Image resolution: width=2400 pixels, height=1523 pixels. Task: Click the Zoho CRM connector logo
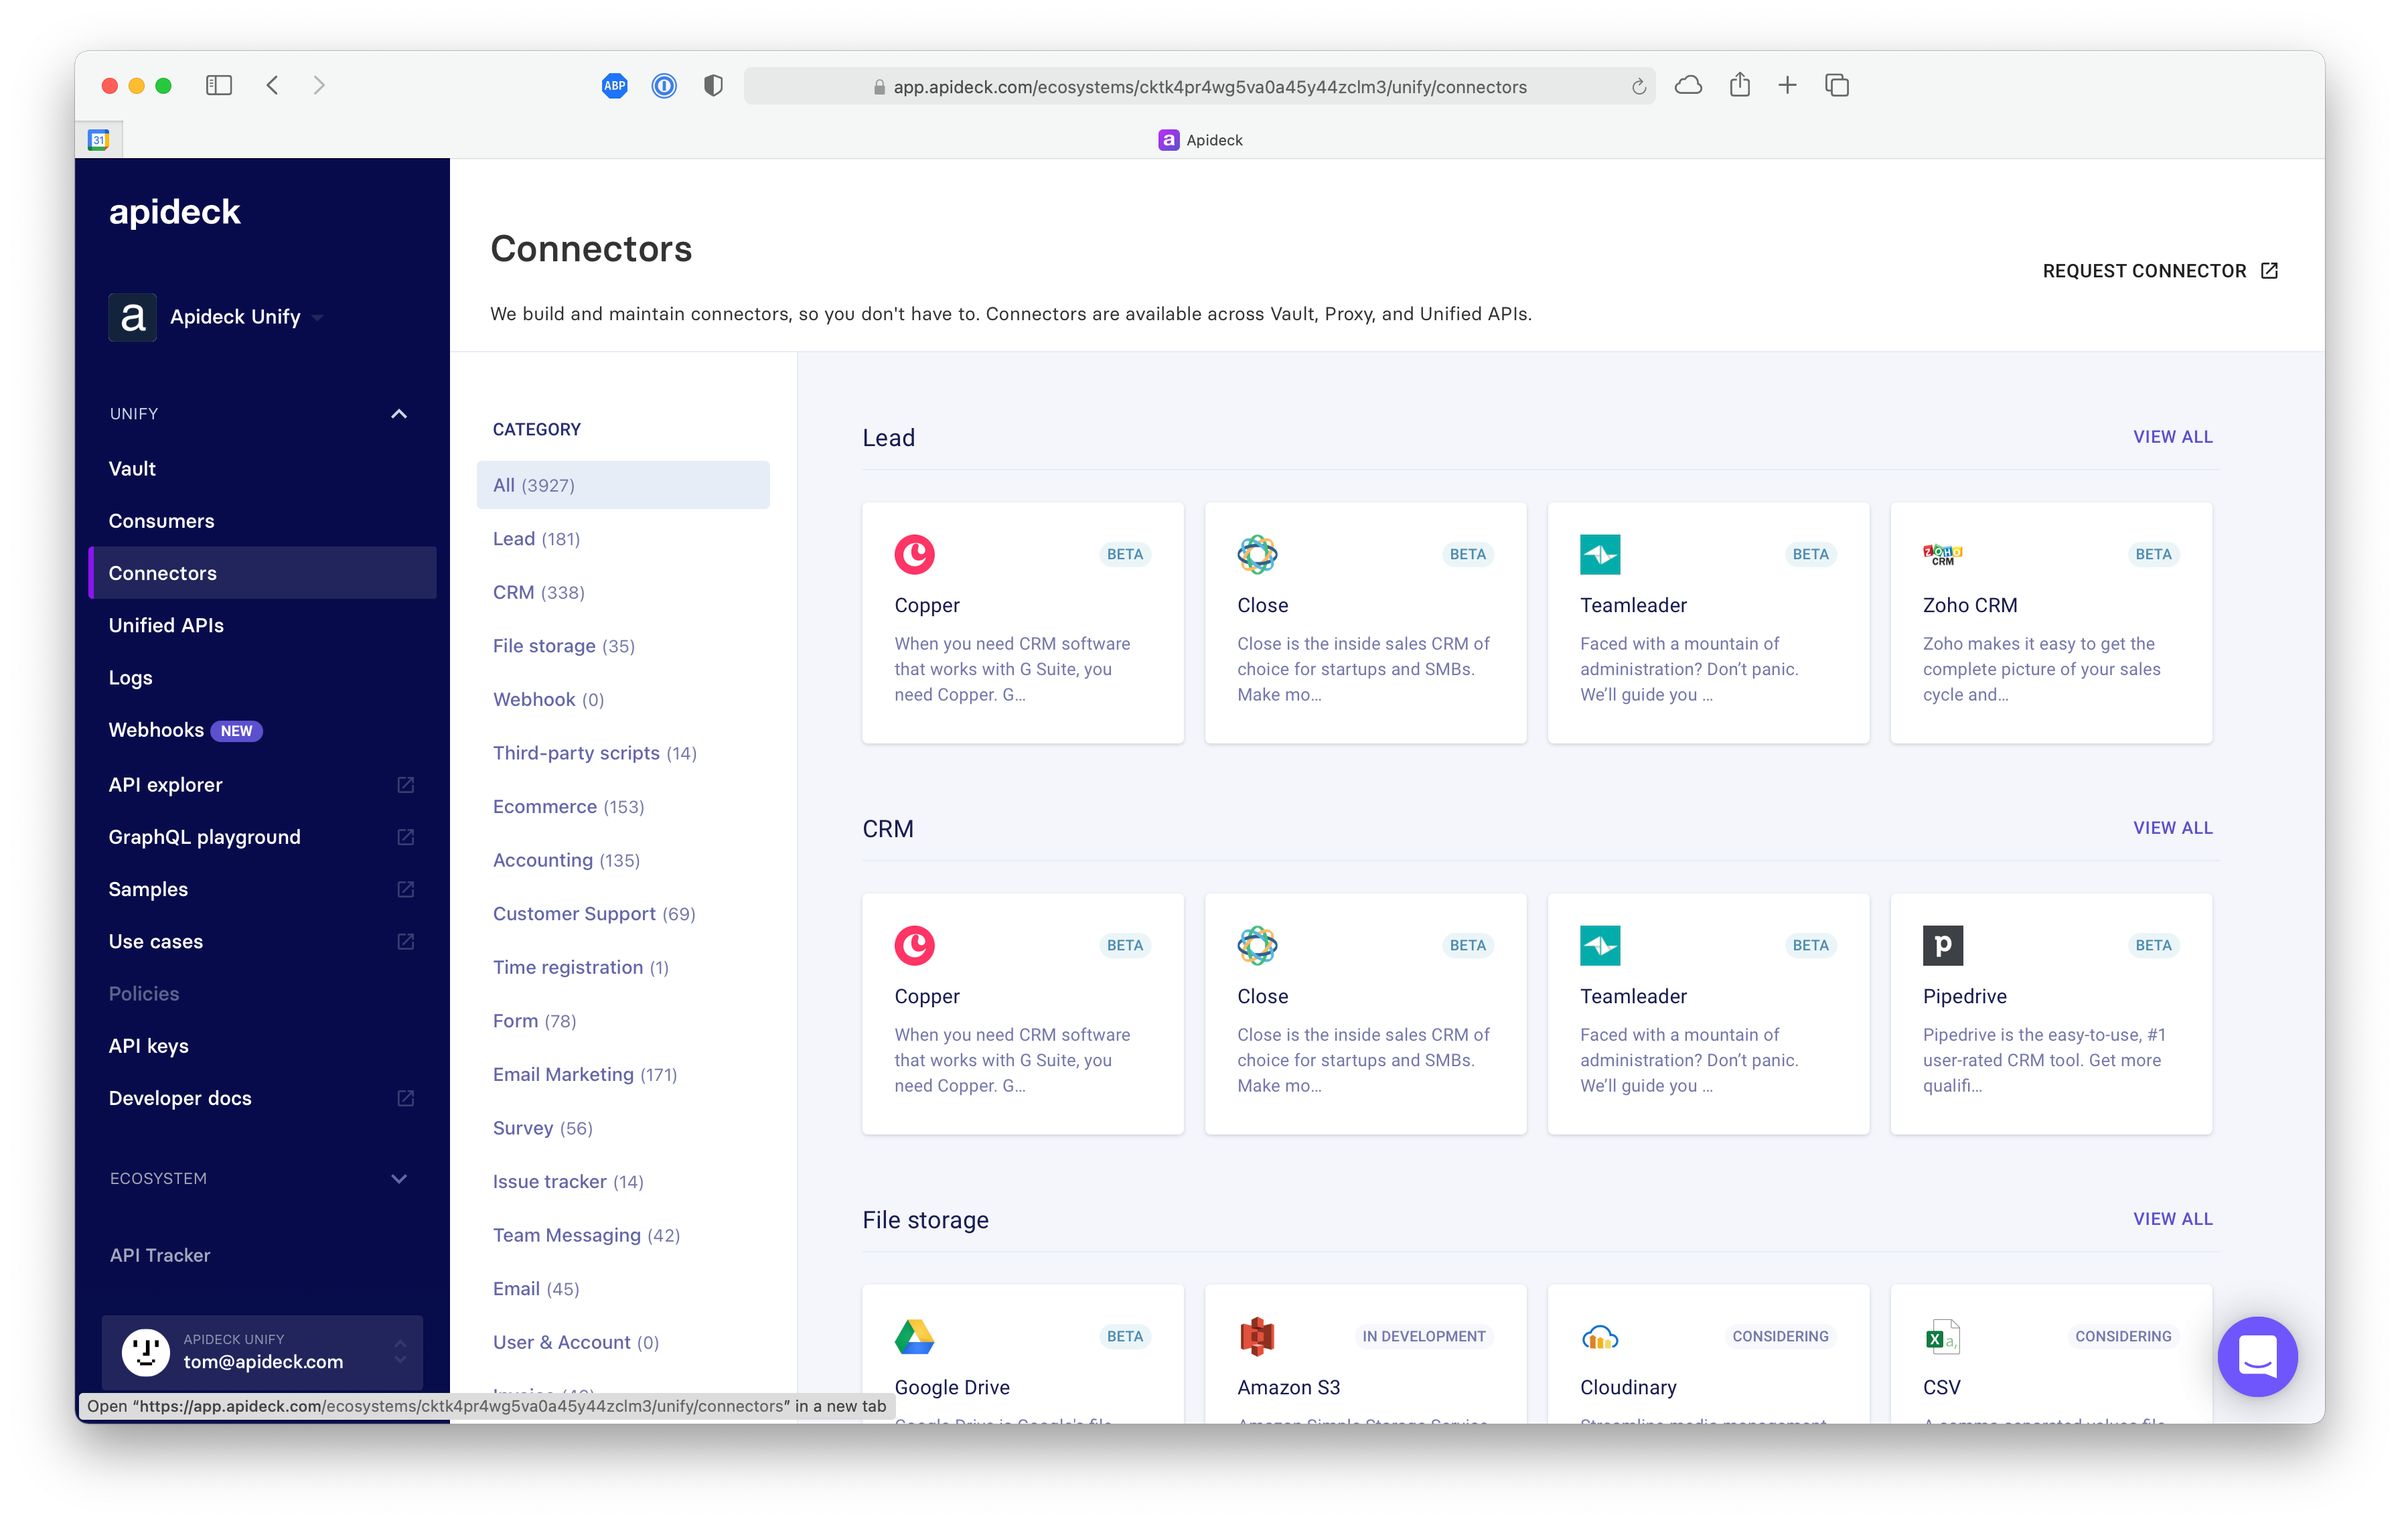tap(1941, 554)
